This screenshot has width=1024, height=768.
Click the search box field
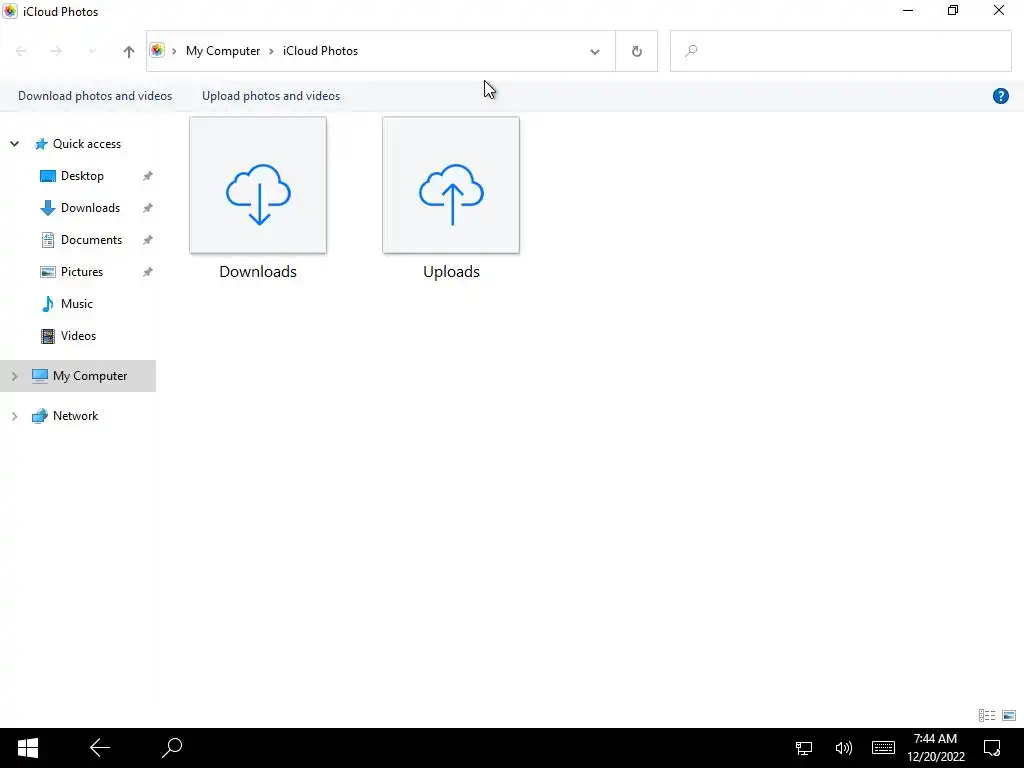pyautogui.click(x=840, y=51)
